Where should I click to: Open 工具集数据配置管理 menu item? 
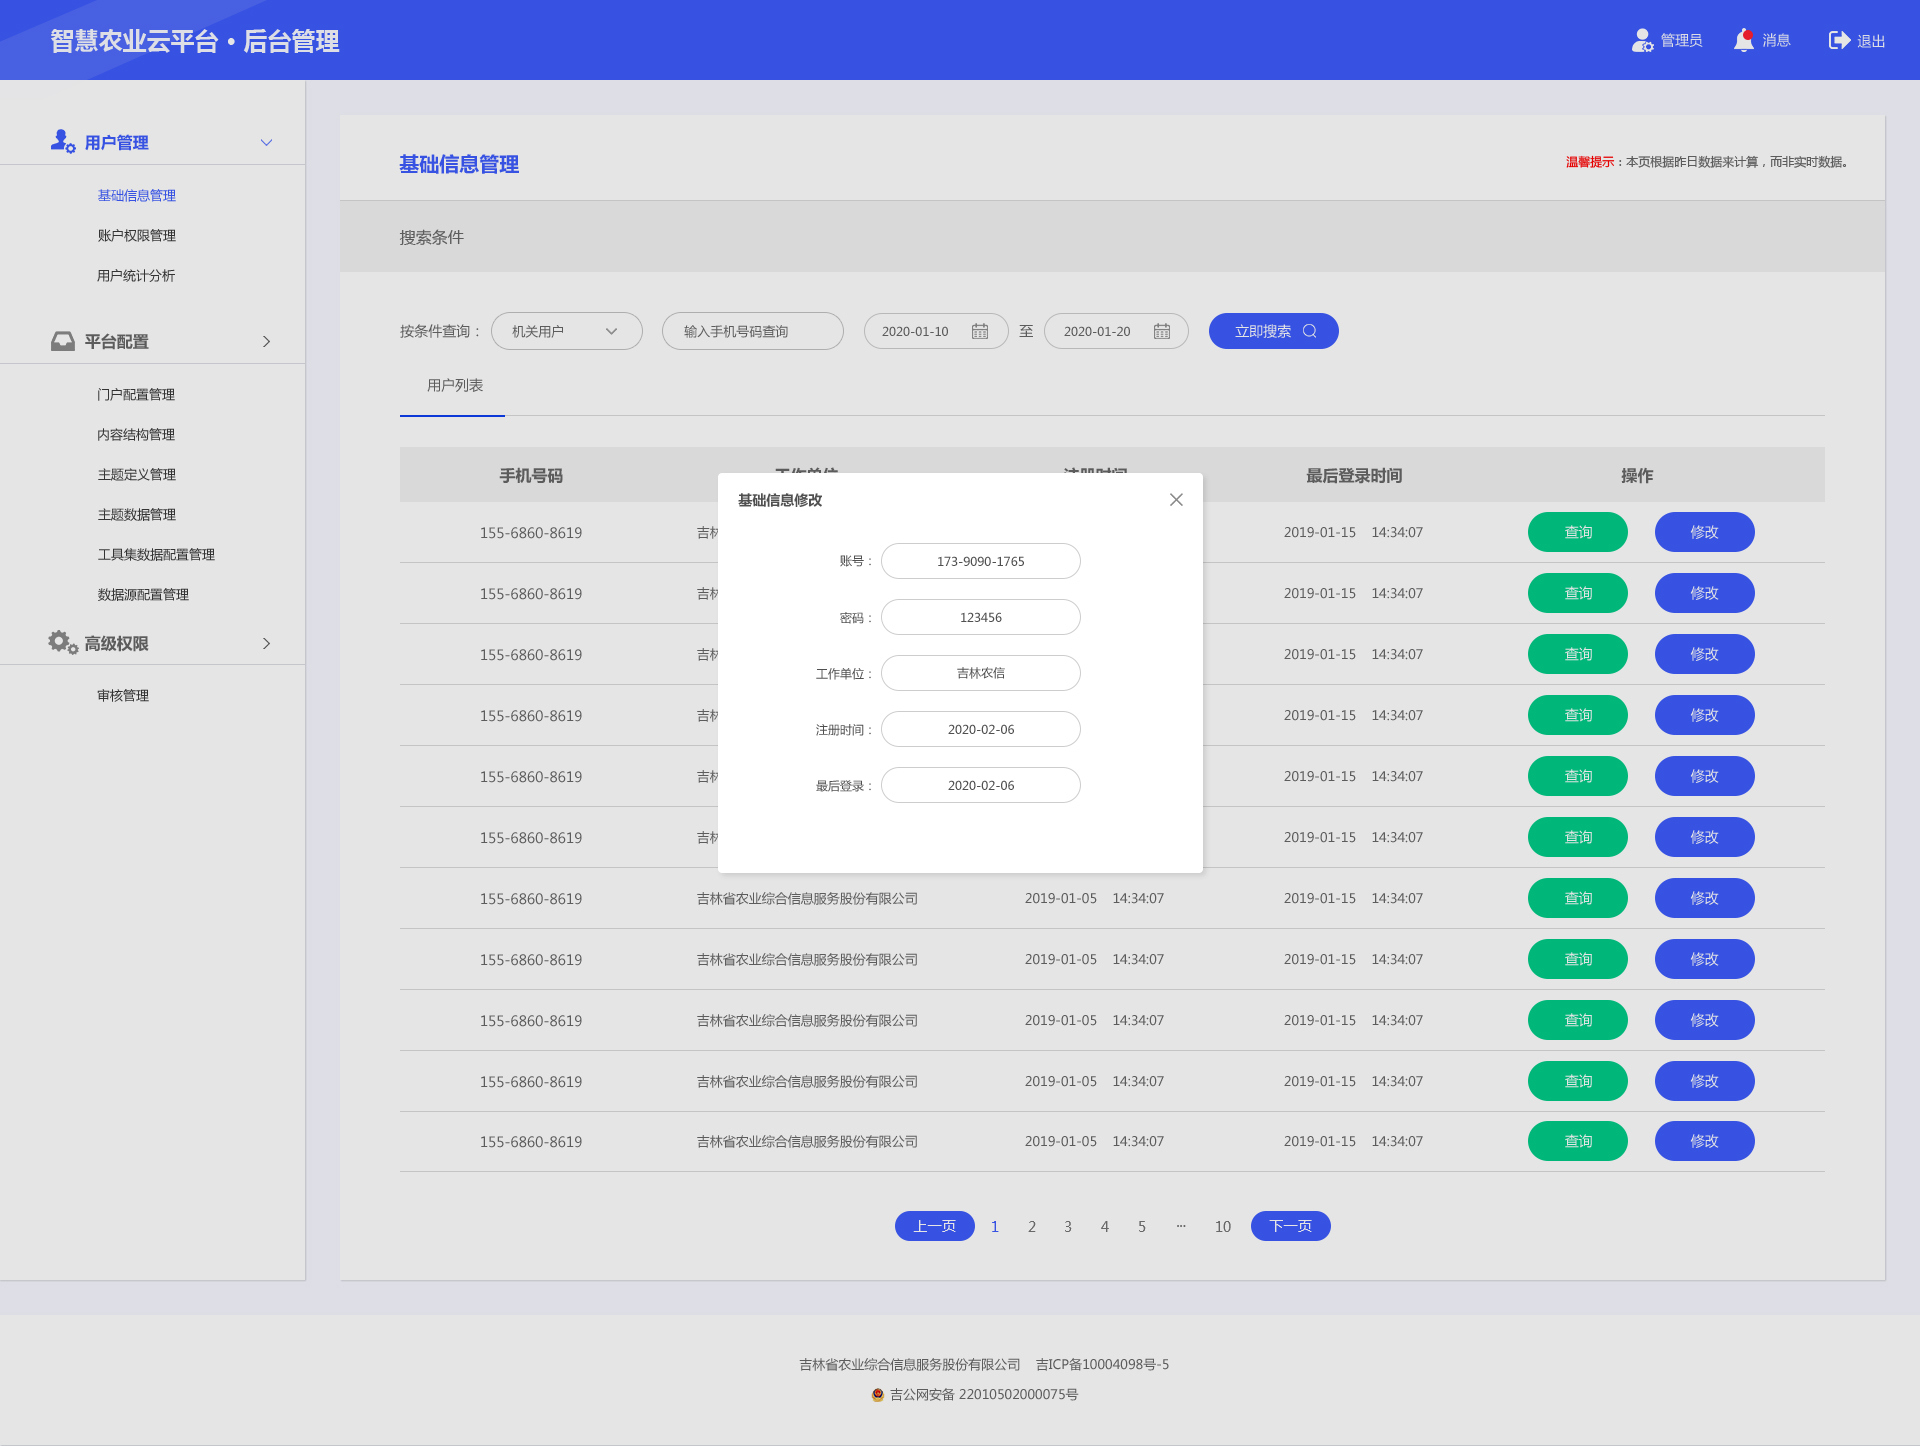point(156,554)
